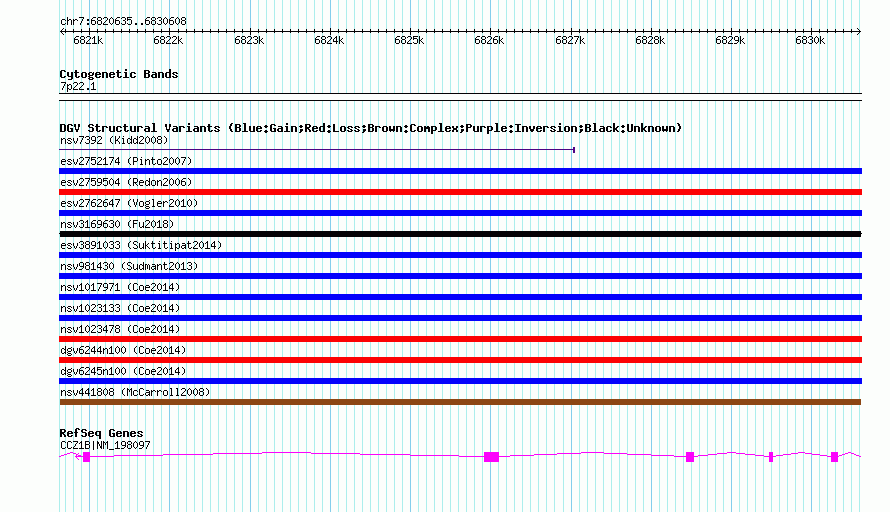The image size is (890, 512).
Task: Click the DGV Structural Variants track title
Action: point(371,128)
